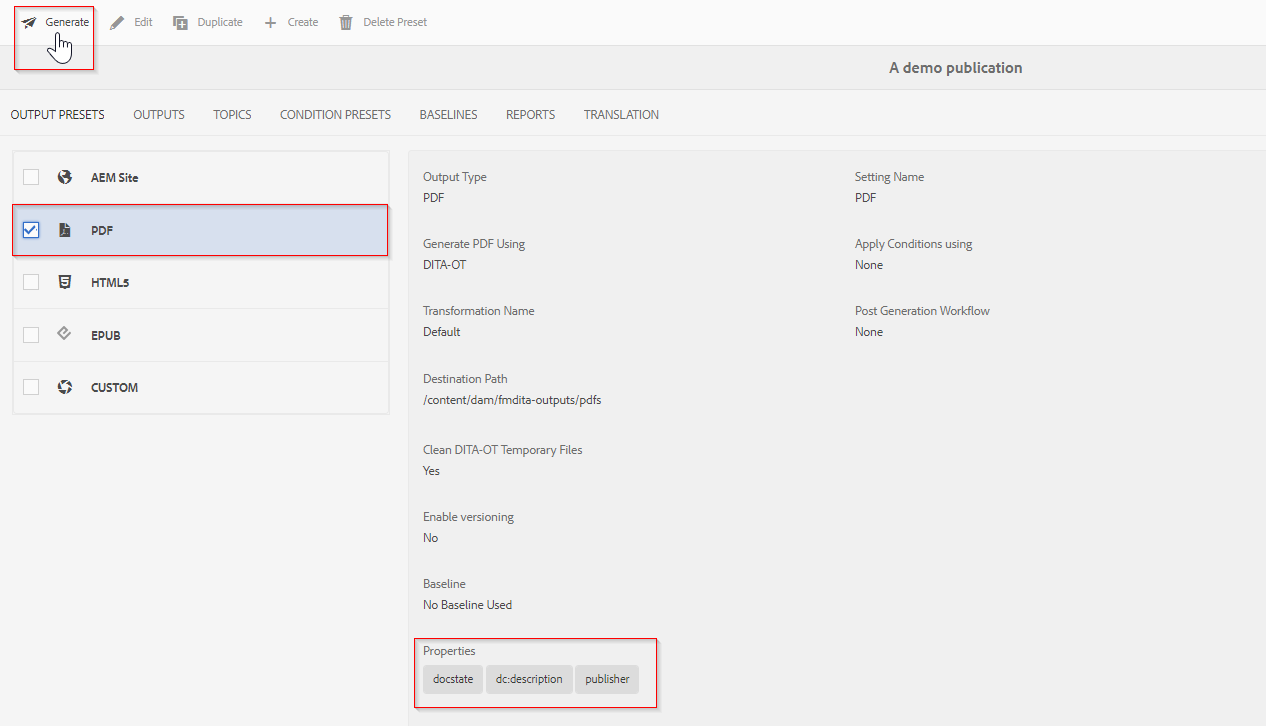Image resolution: width=1266 pixels, height=726 pixels.
Task: Click the Generate paper plane icon
Action: tap(30, 20)
